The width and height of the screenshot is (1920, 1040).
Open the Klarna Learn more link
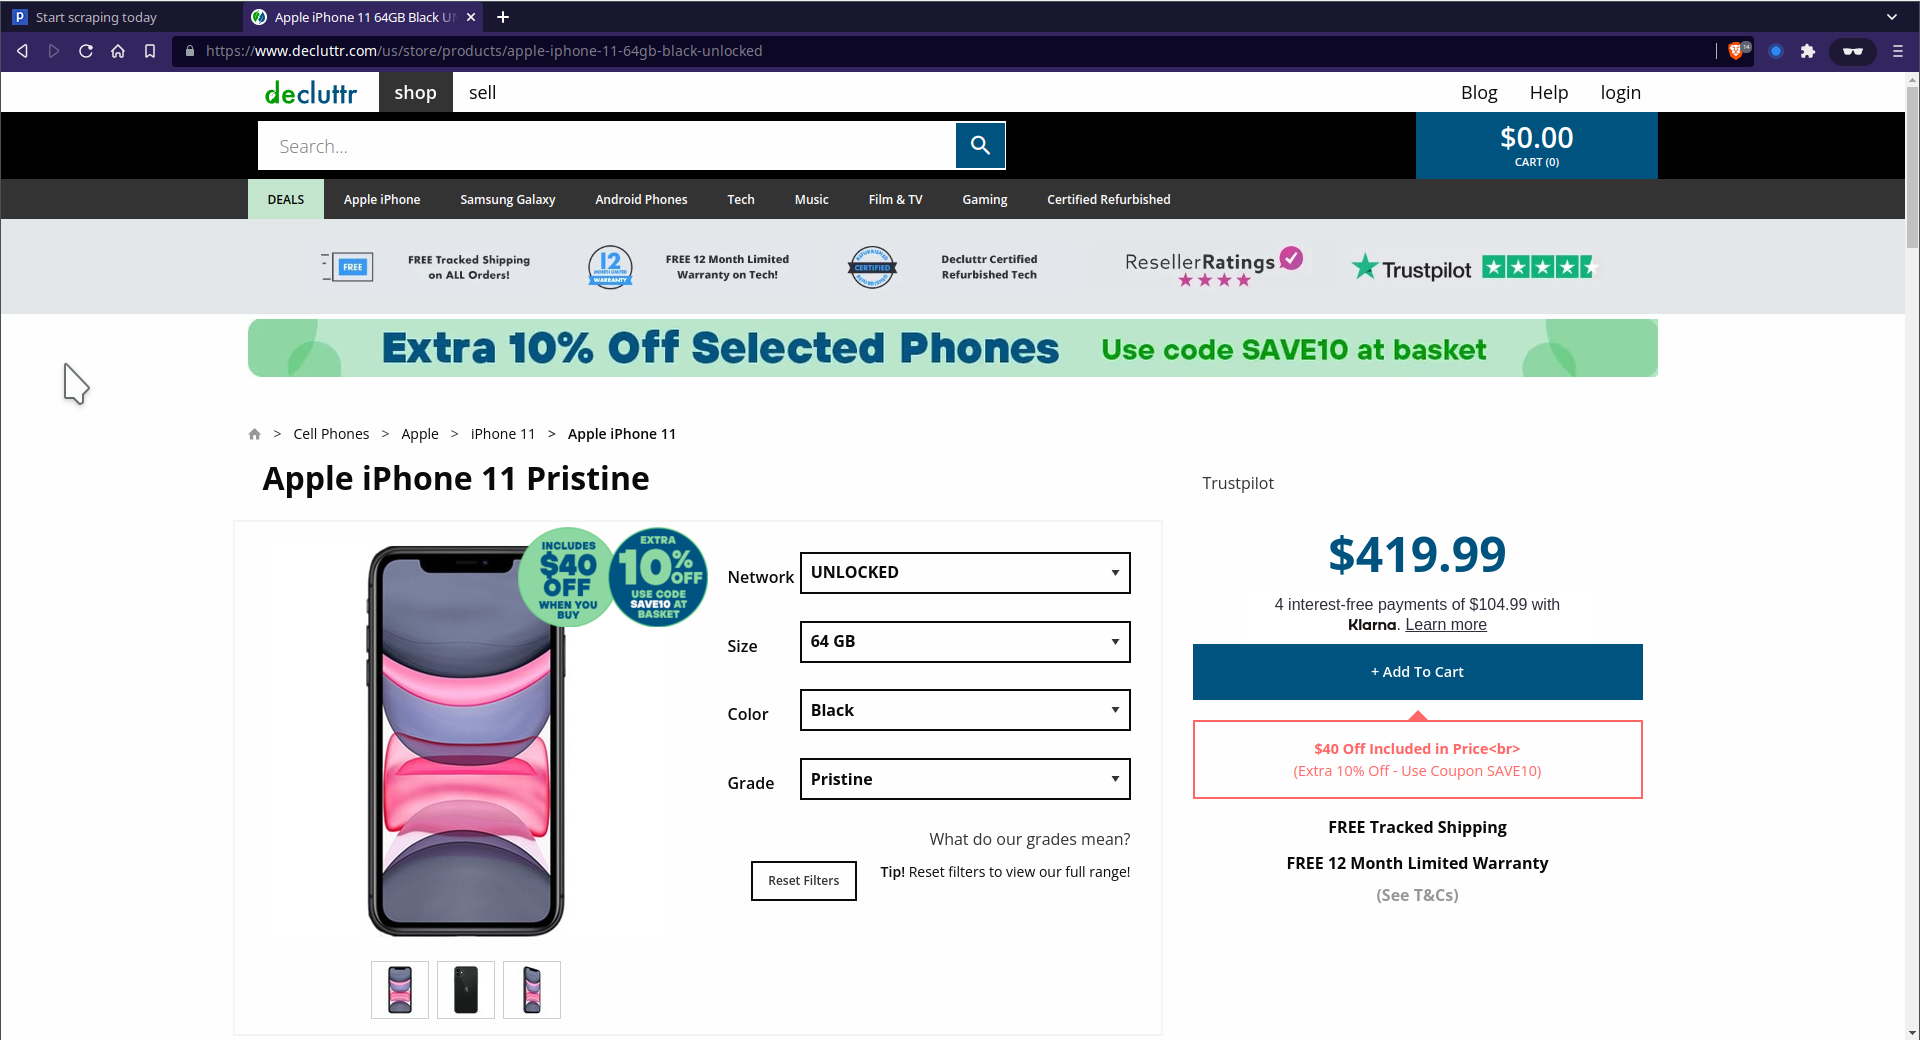1445,624
